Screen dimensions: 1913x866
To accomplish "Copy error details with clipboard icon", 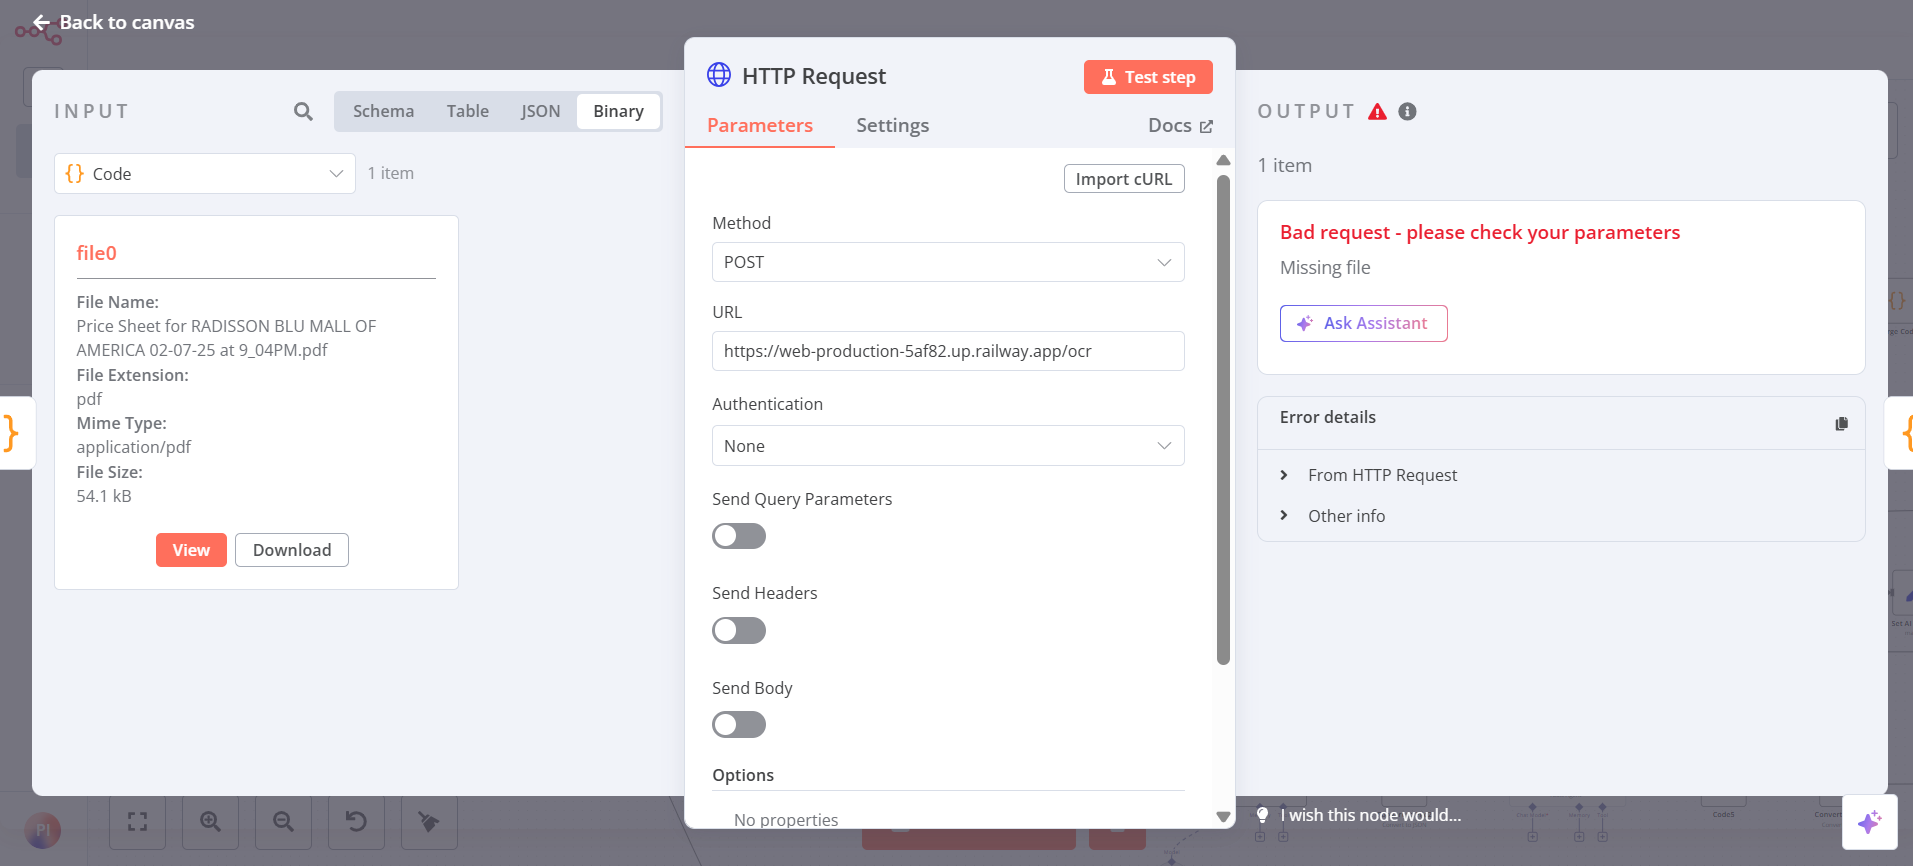I will tap(1841, 424).
